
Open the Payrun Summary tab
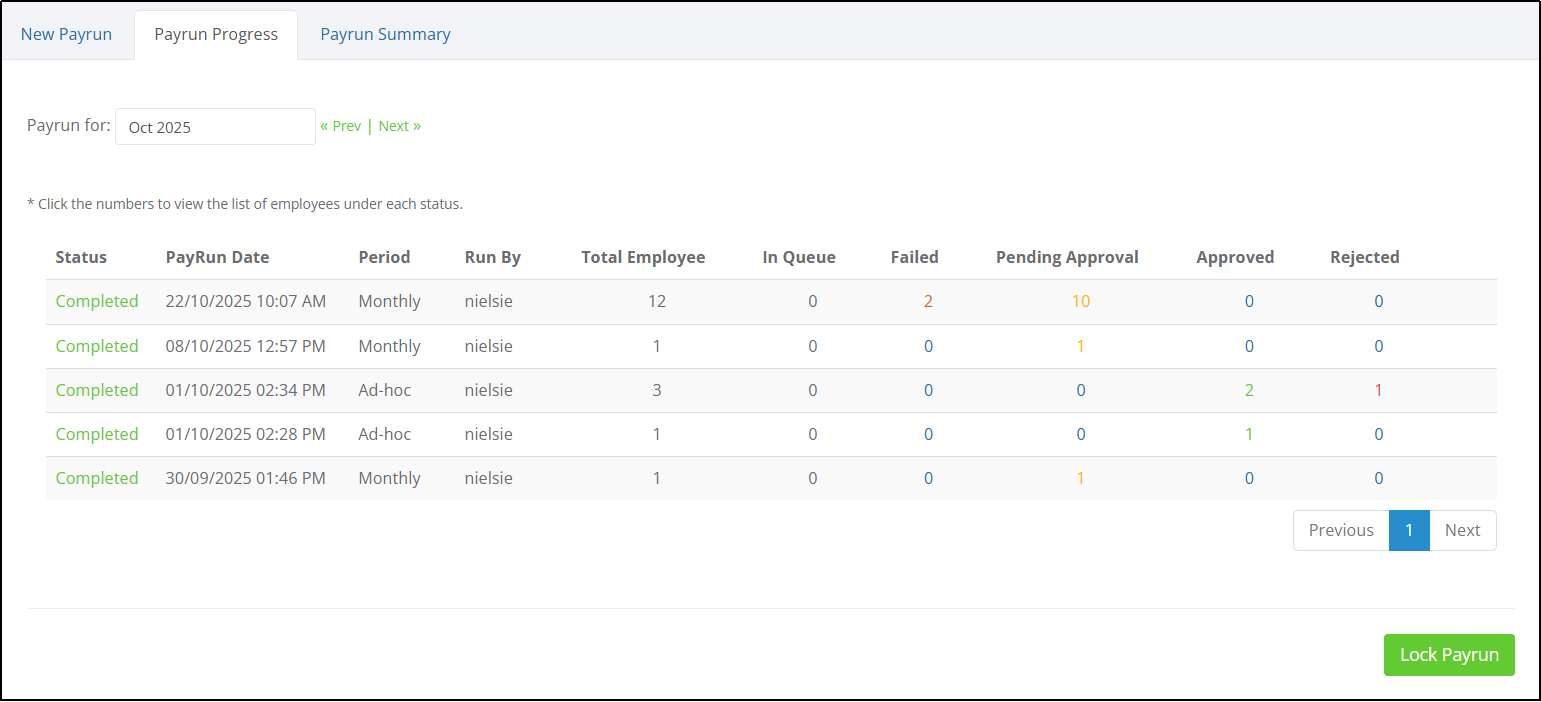[x=385, y=34]
